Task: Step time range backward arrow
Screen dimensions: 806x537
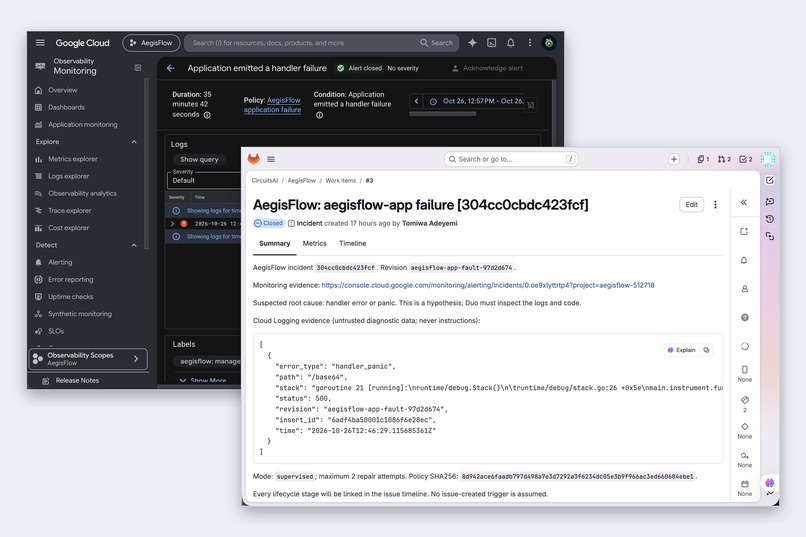Action: tap(416, 101)
